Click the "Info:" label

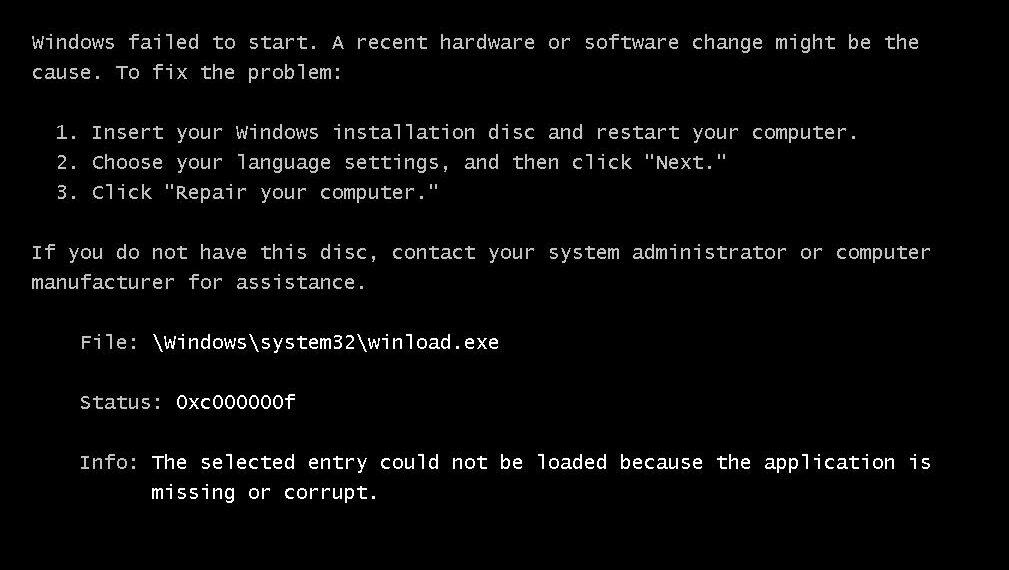tap(109, 463)
